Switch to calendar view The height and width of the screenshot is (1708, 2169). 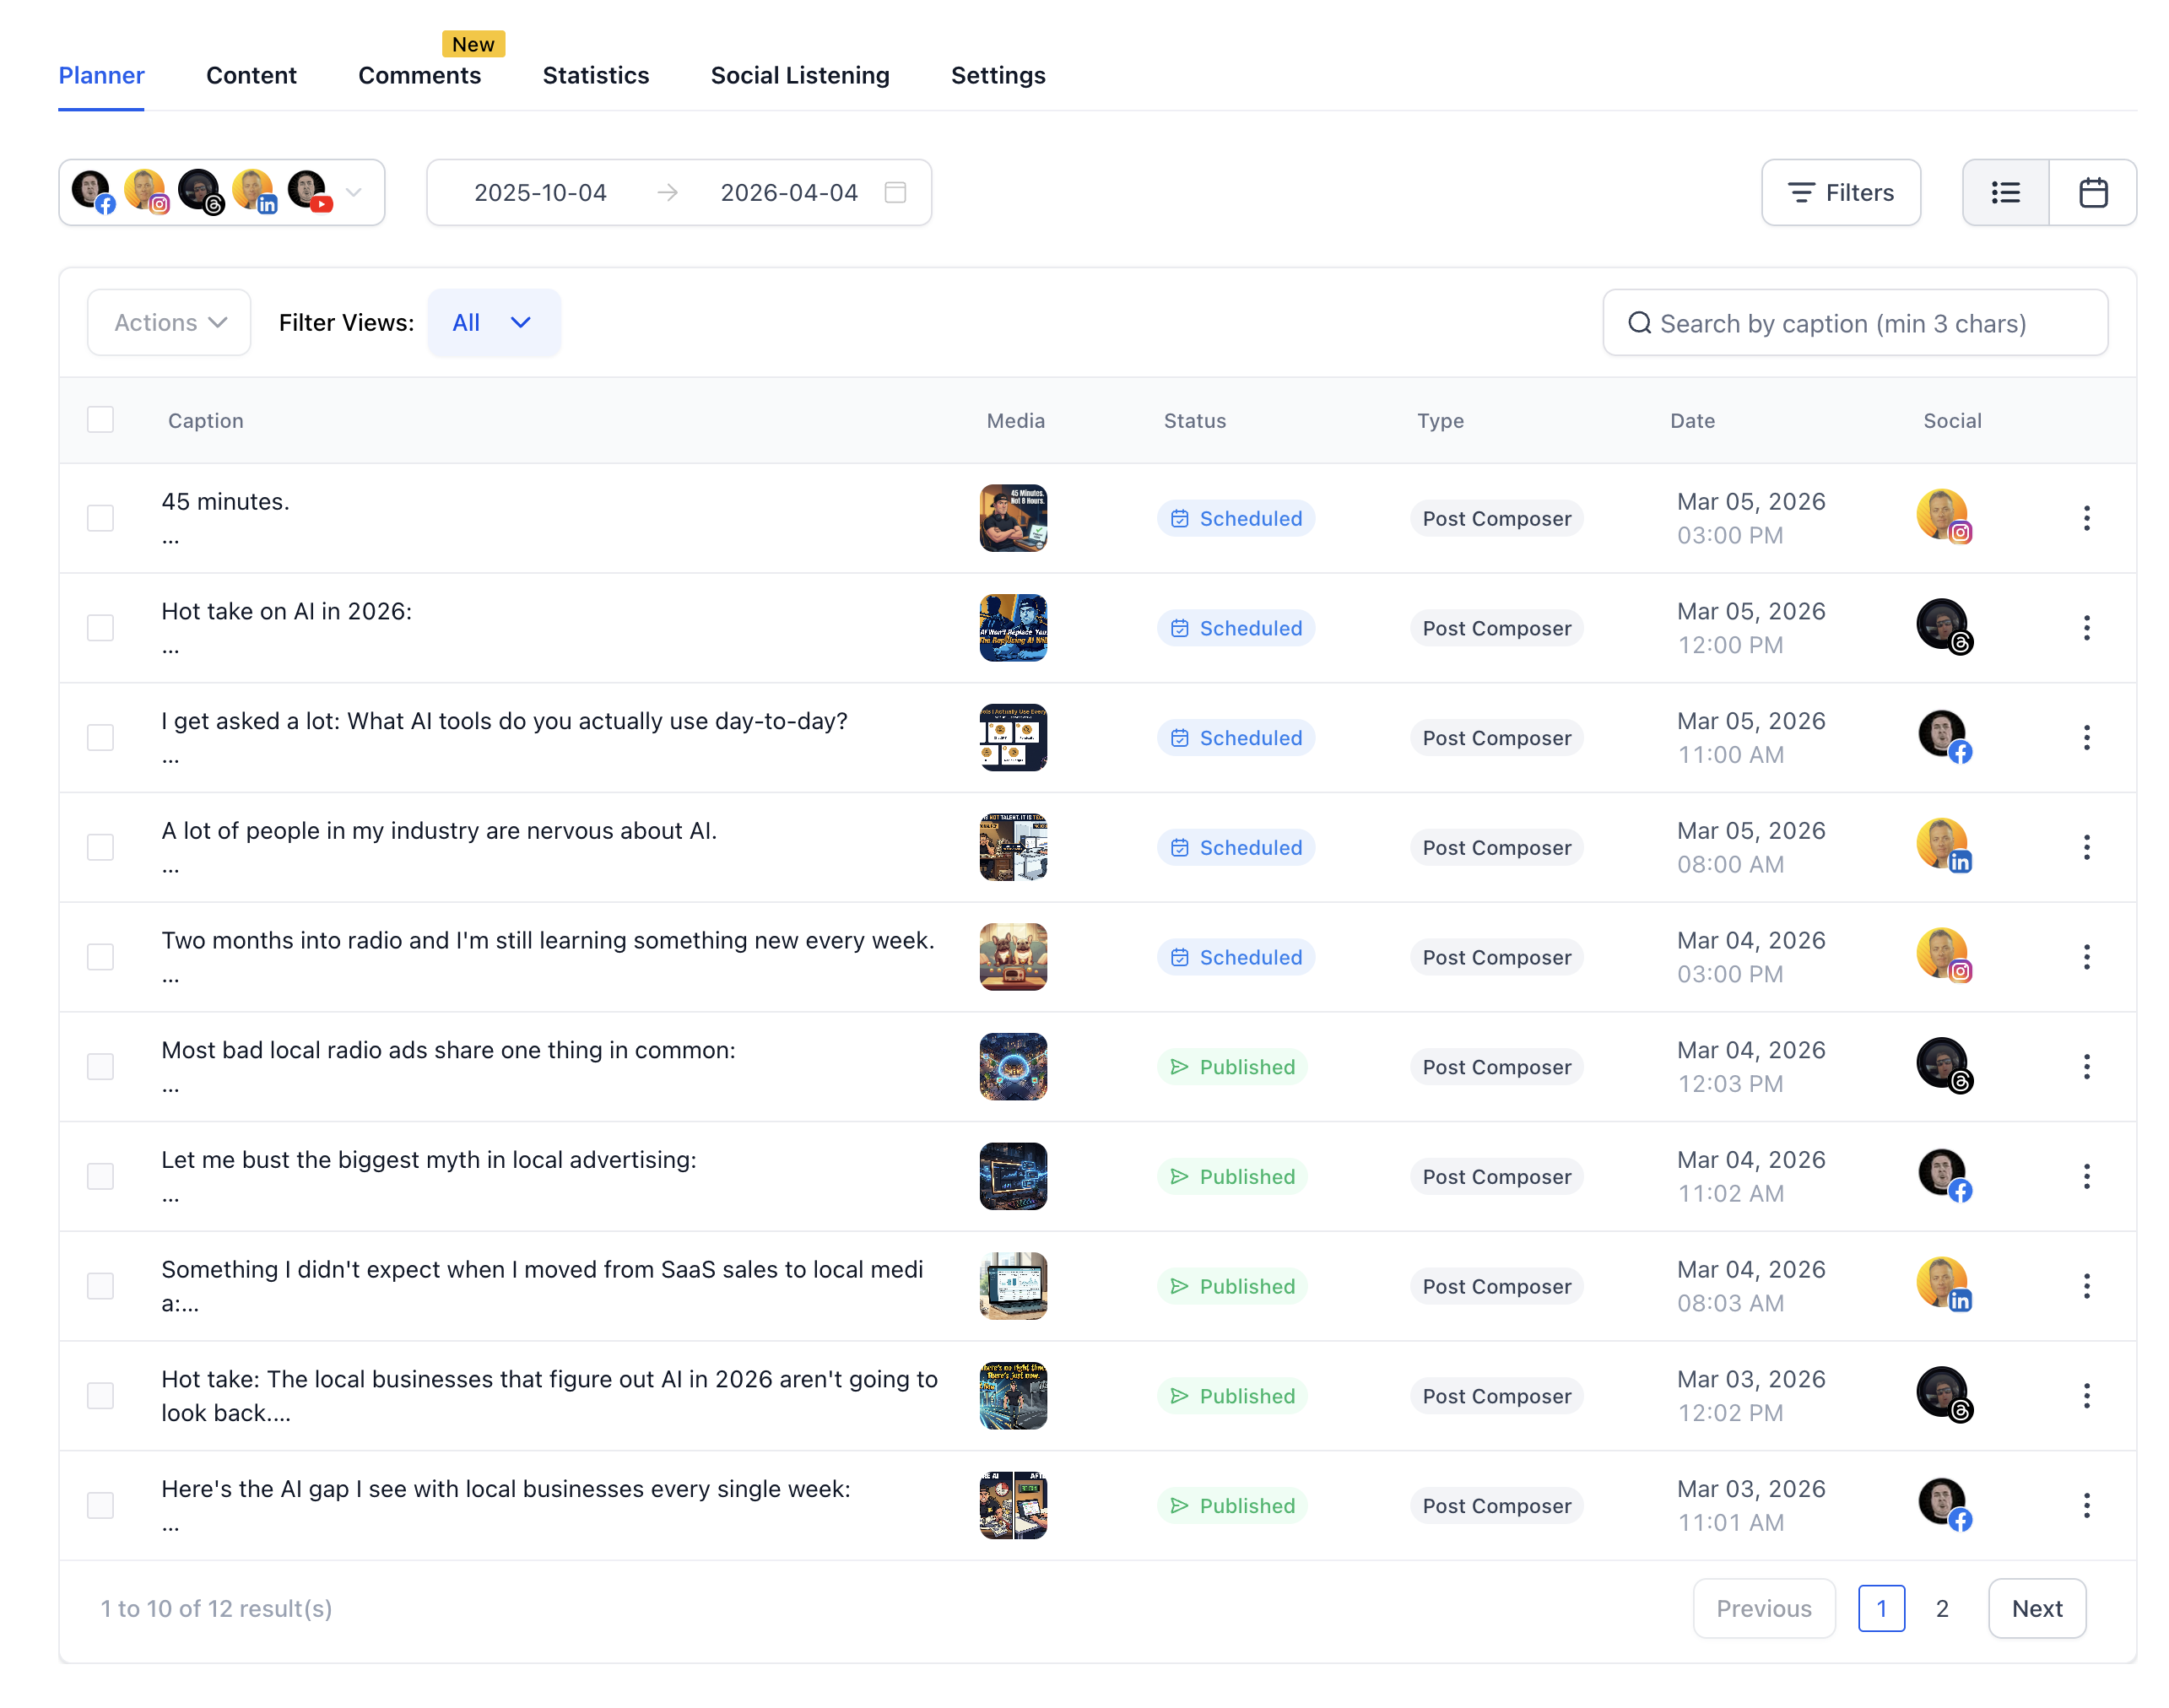coord(2093,192)
